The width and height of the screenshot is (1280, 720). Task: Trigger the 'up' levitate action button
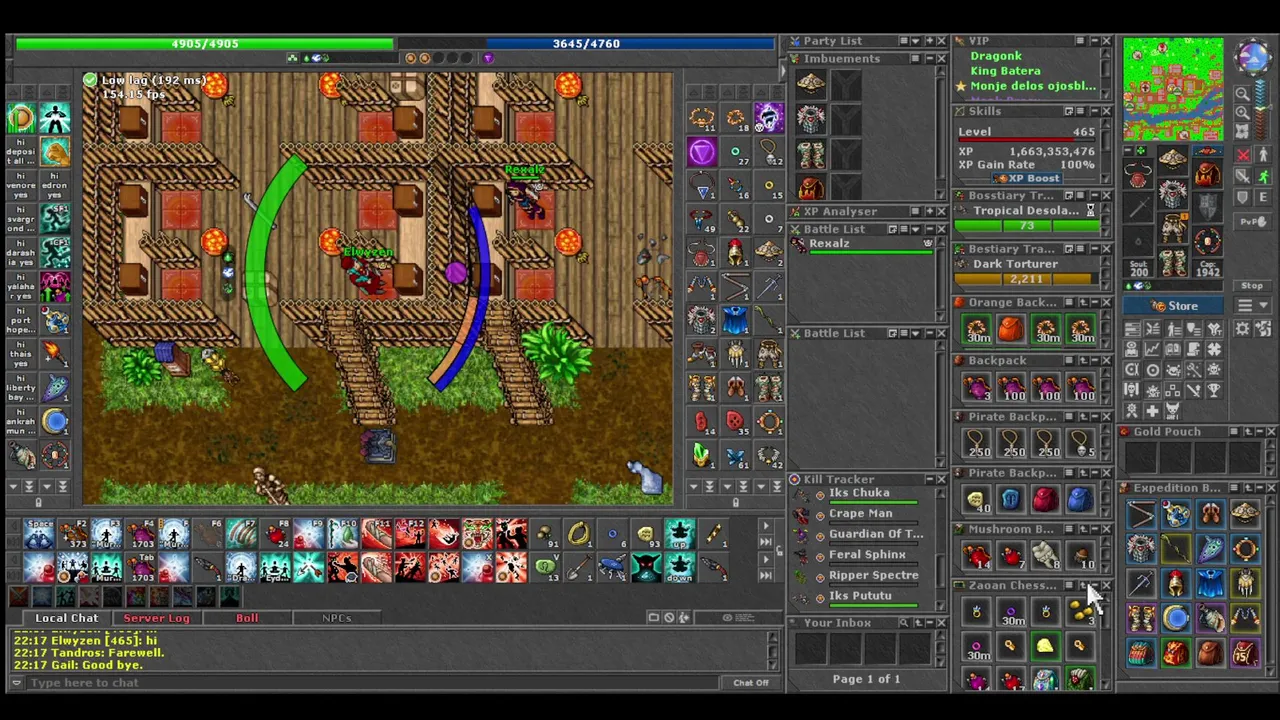tap(680, 535)
